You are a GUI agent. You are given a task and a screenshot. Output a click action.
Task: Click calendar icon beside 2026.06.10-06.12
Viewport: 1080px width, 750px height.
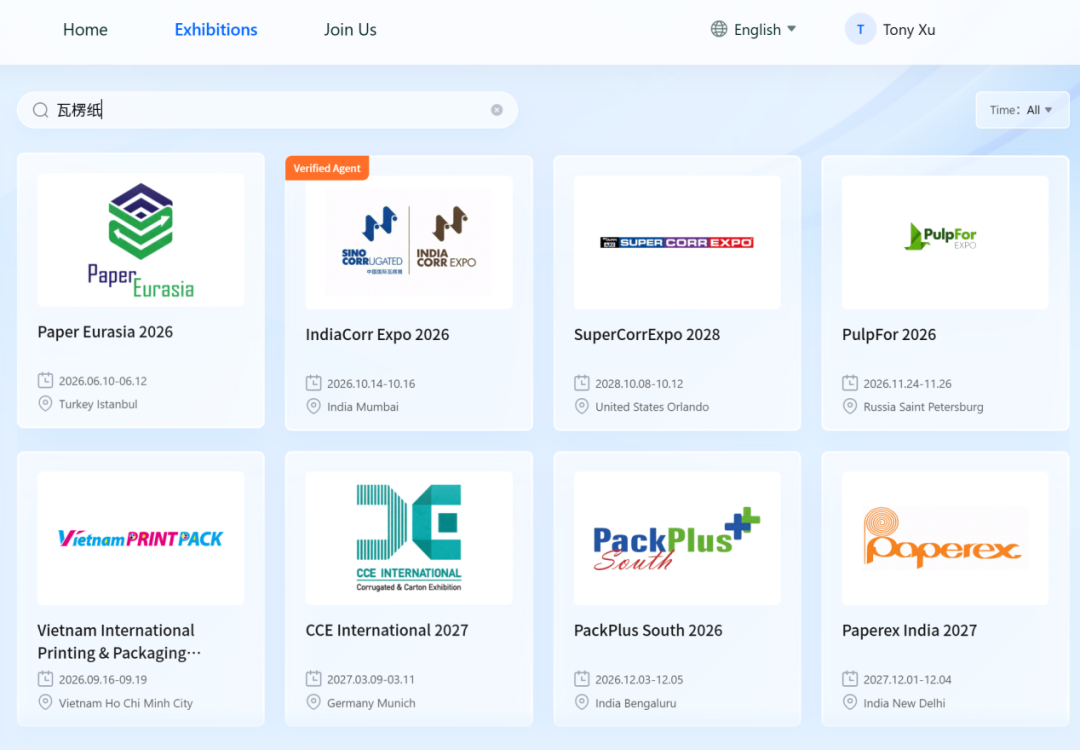(45, 380)
